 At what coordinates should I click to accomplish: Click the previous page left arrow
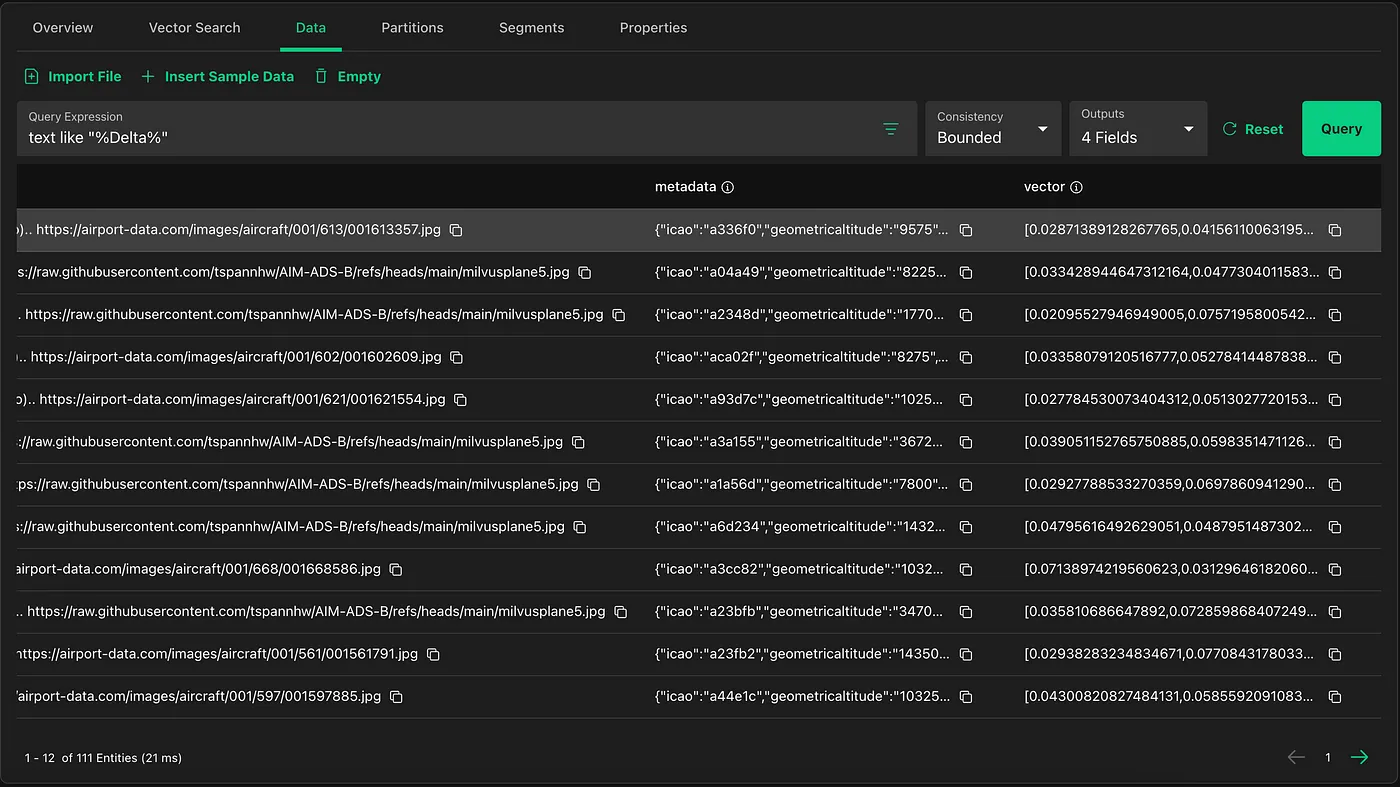coord(1296,757)
